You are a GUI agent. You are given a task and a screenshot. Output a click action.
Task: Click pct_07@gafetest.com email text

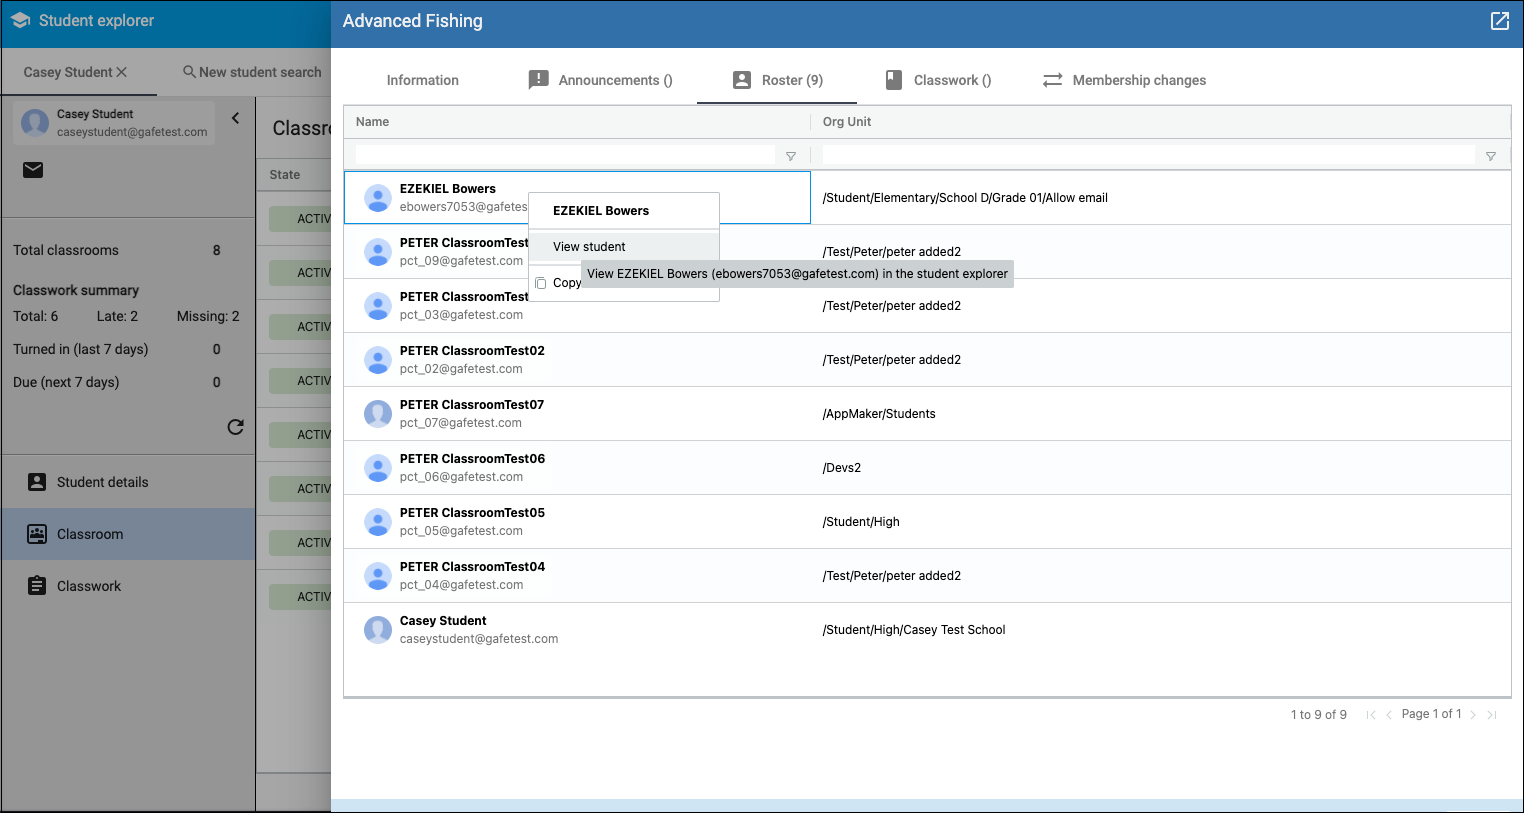(461, 423)
